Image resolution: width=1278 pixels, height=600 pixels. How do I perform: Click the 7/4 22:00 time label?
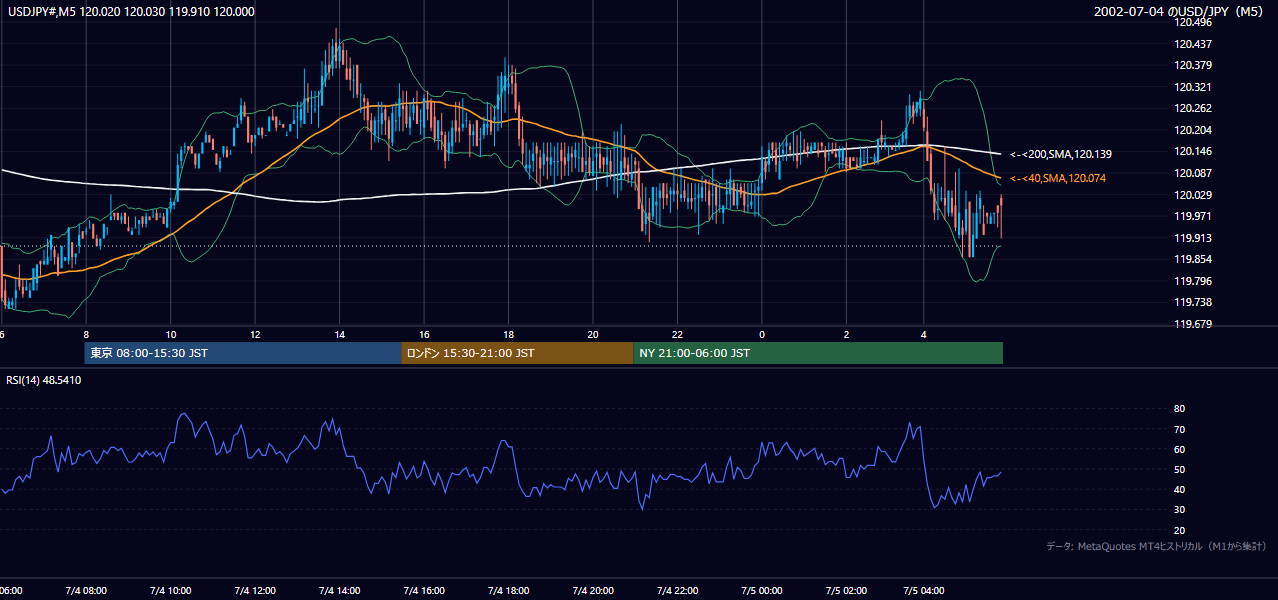(x=677, y=591)
